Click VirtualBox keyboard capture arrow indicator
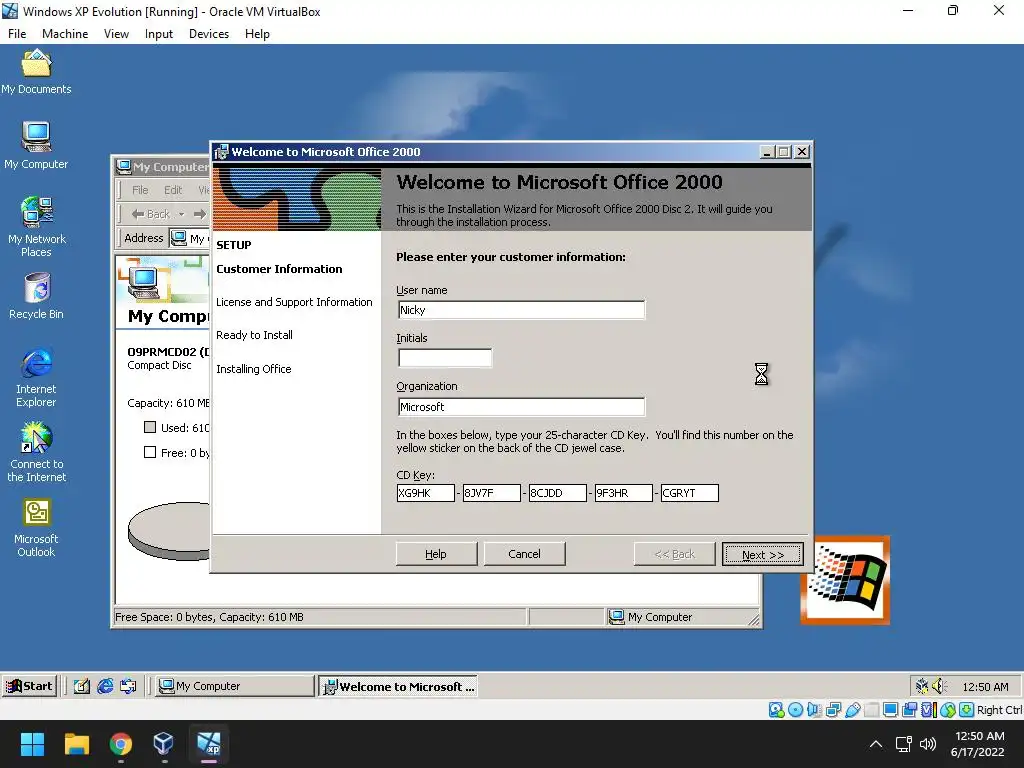This screenshot has height=768, width=1024. point(967,710)
